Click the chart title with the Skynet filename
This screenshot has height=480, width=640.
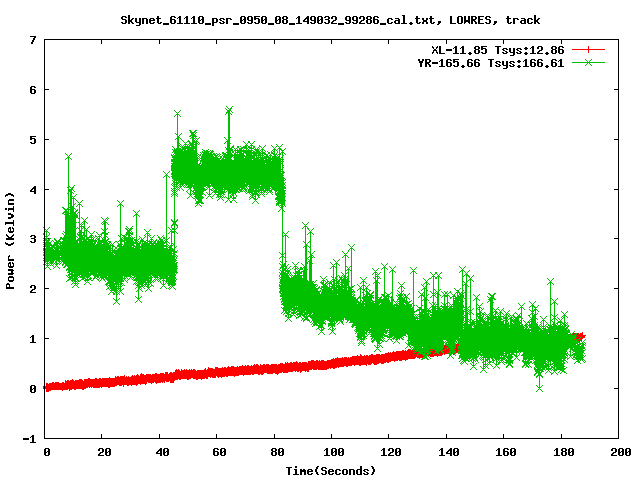[x=331, y=19]
